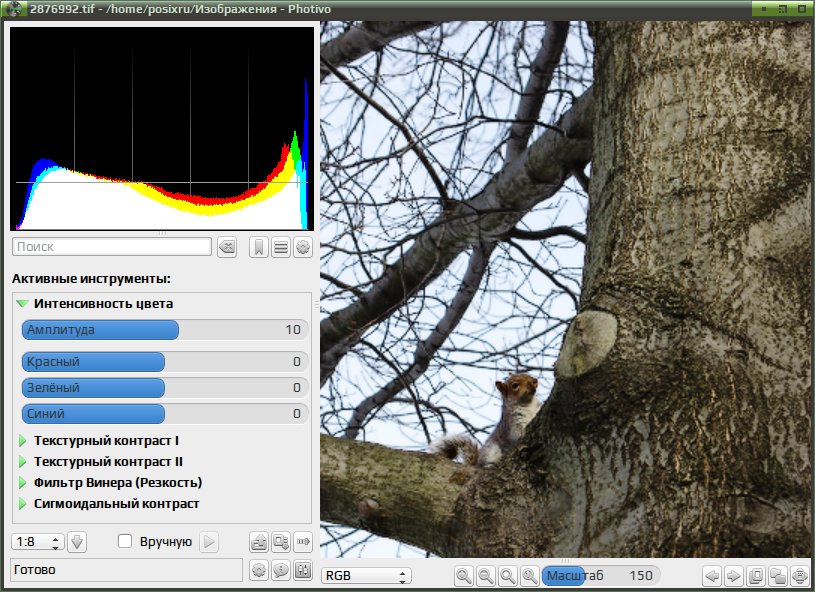Click the vertical sliders settings icon

(x=303, y=570)
